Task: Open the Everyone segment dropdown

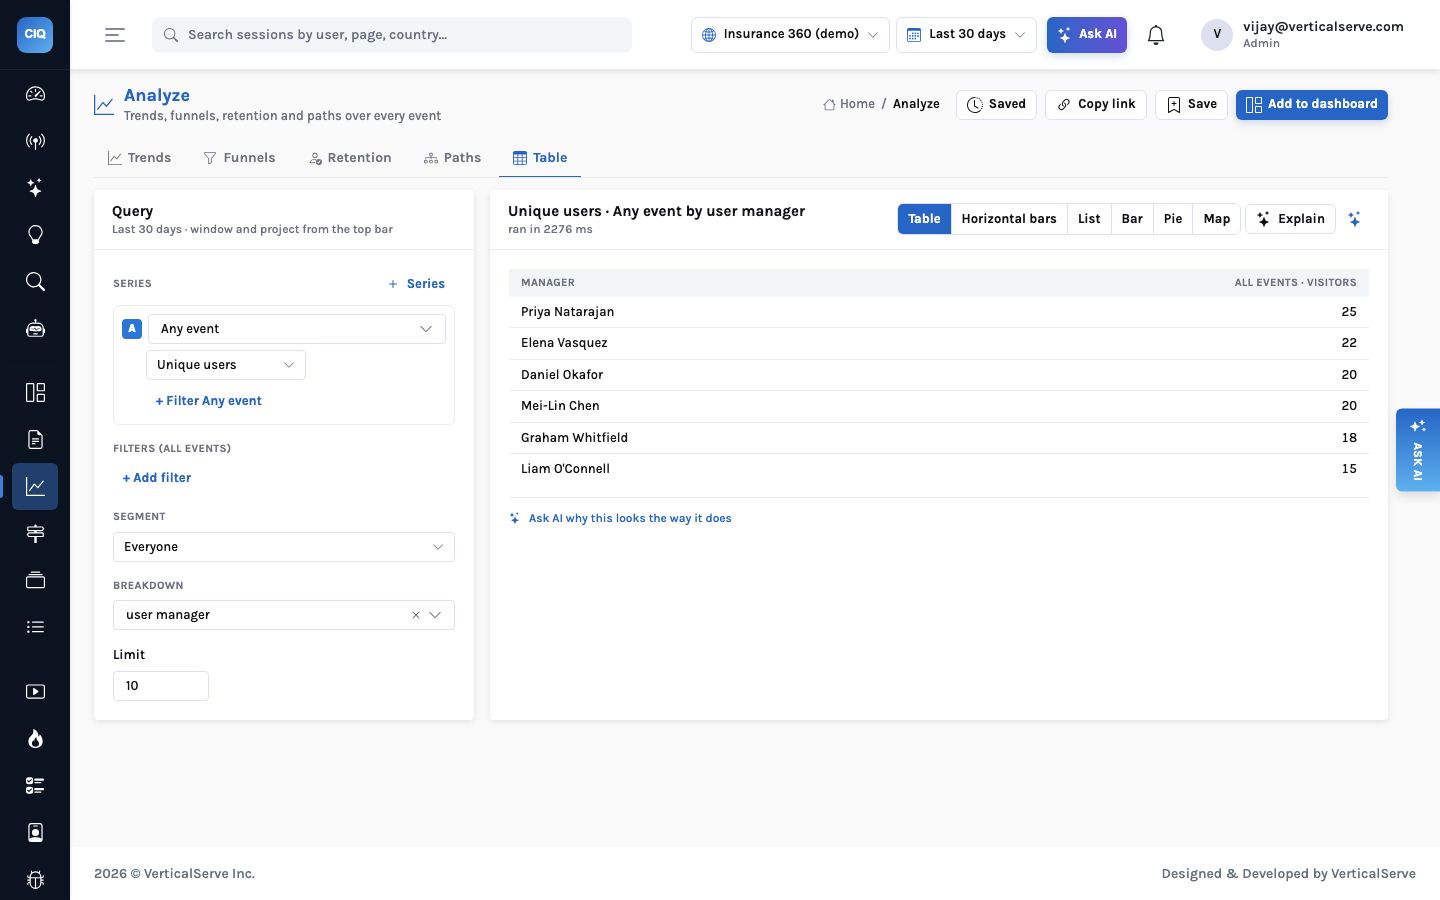Action: [284, 547]
